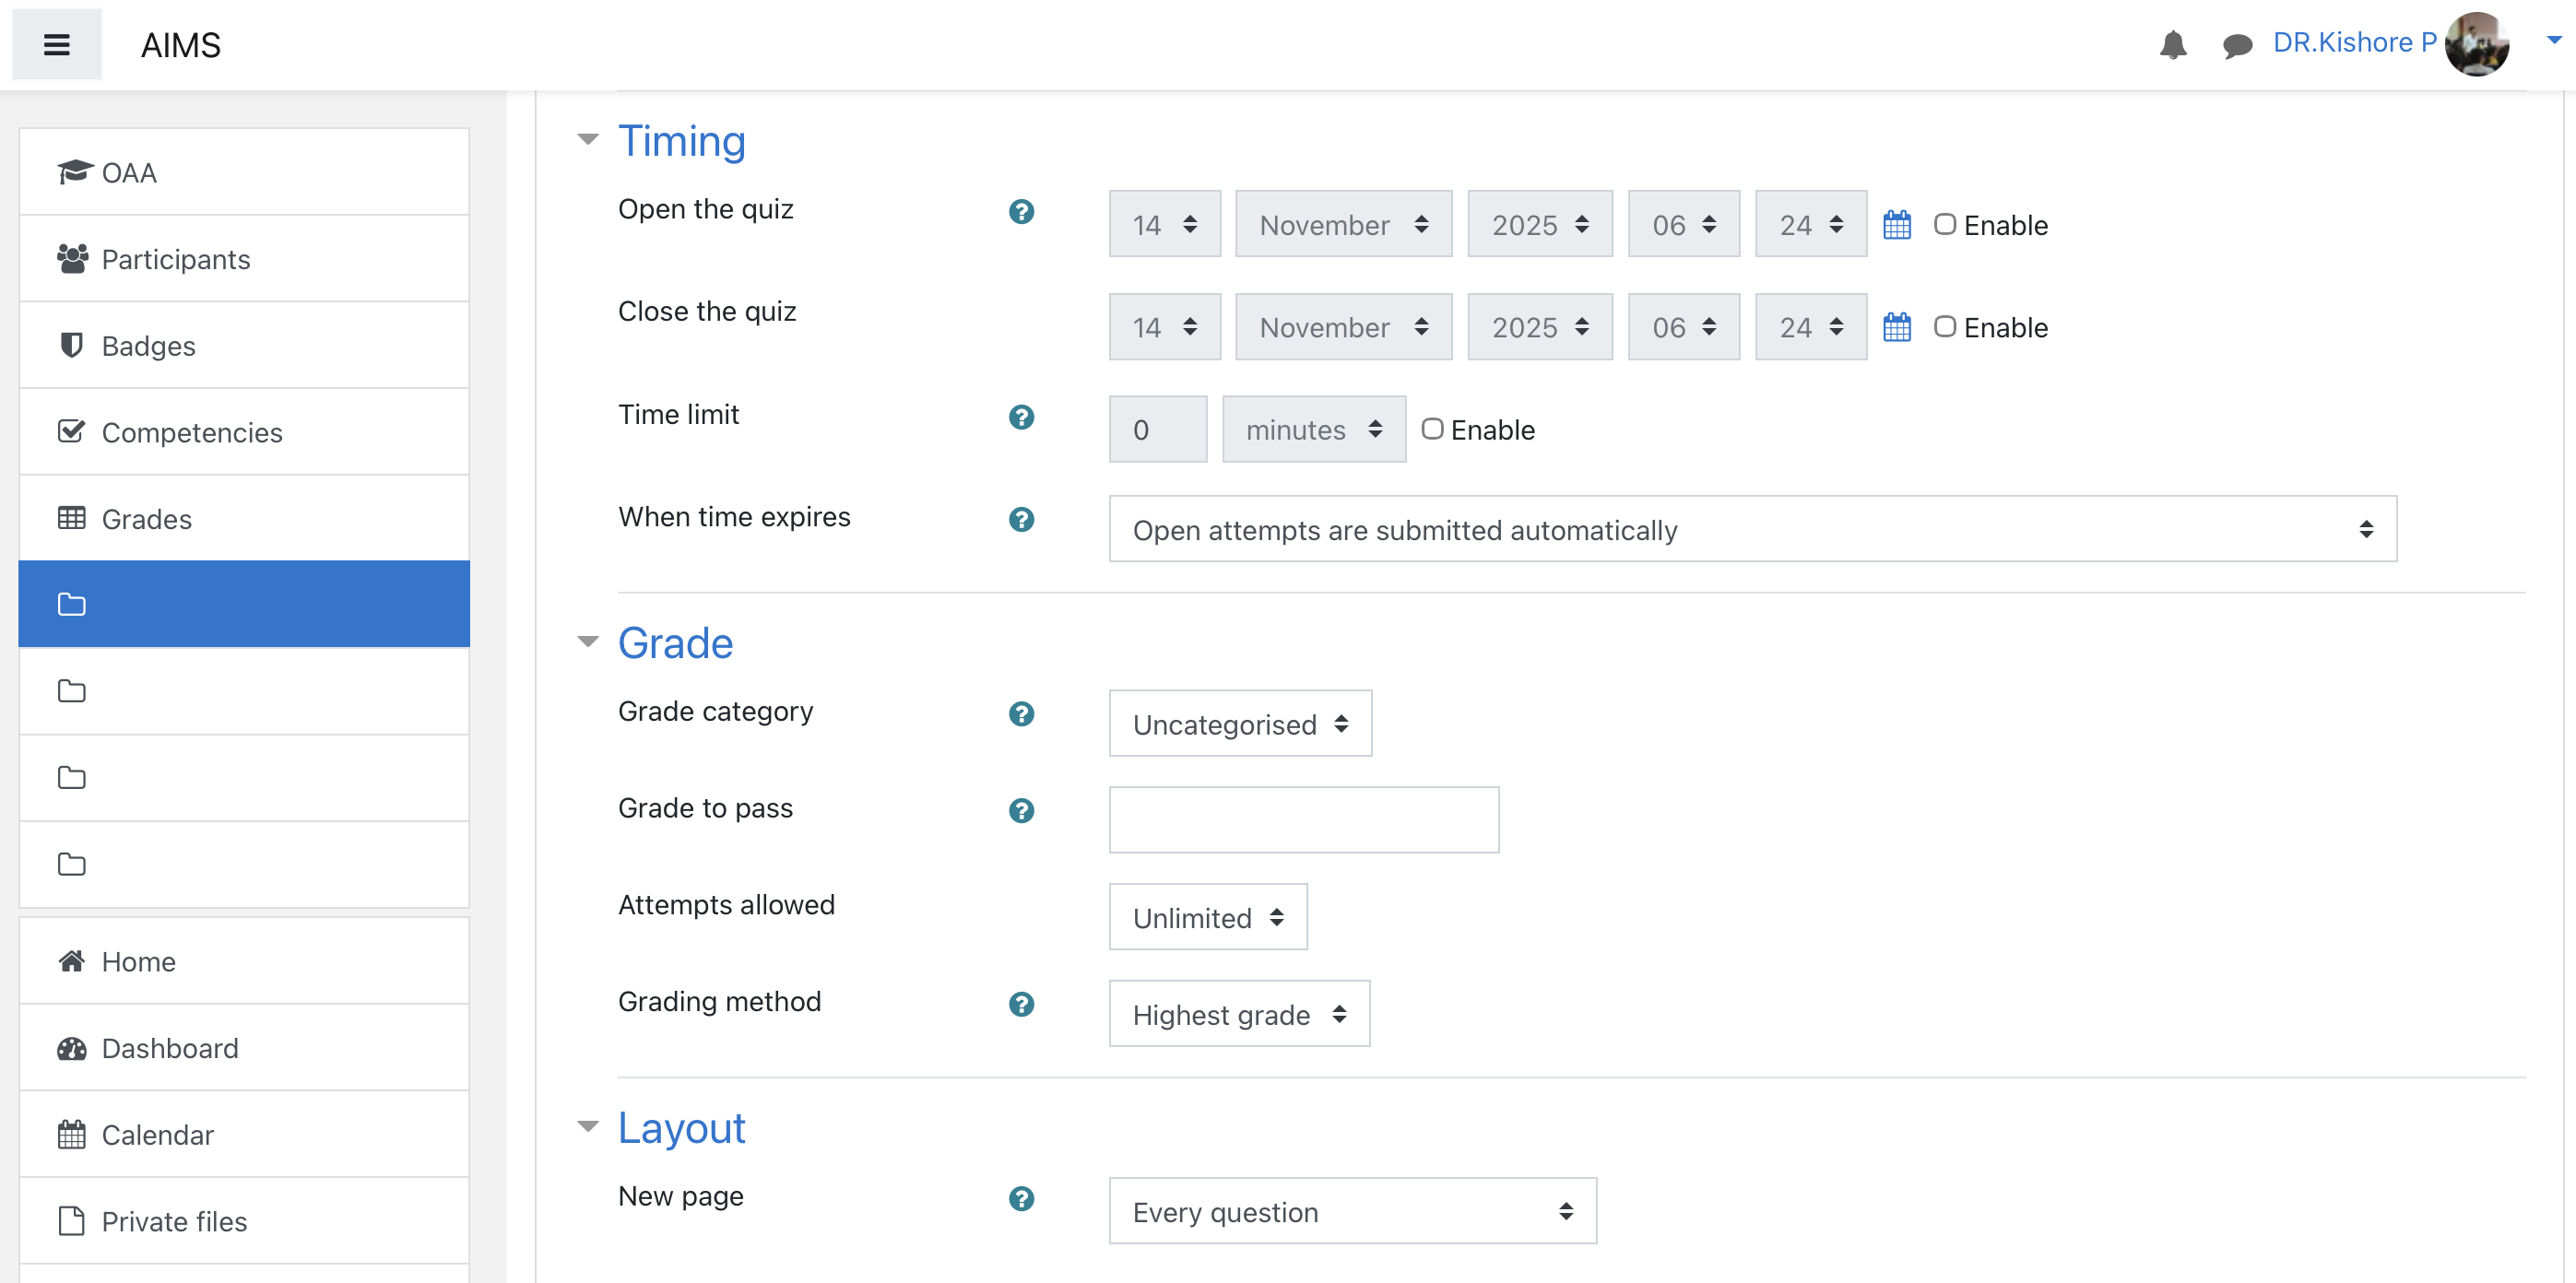Open notifications bell icon

pyautogui.click(x=2172, y=45)
